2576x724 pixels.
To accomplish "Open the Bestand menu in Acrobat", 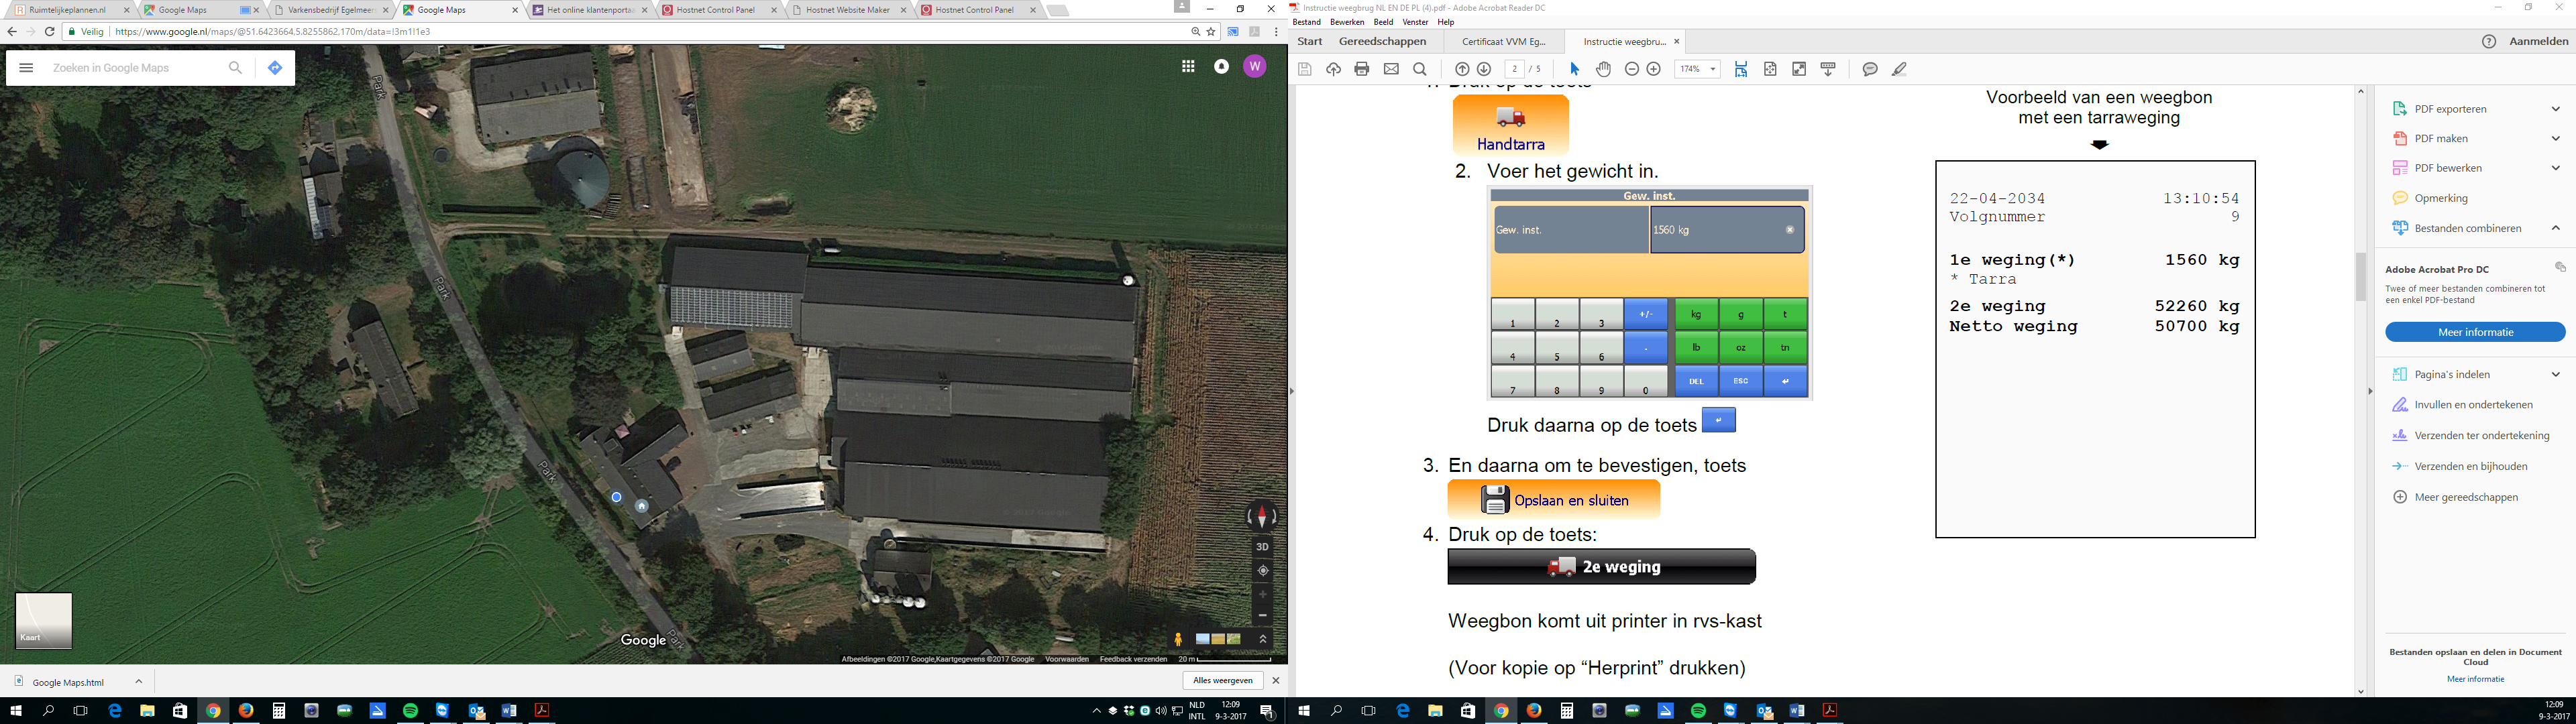I will point(1306,22).
